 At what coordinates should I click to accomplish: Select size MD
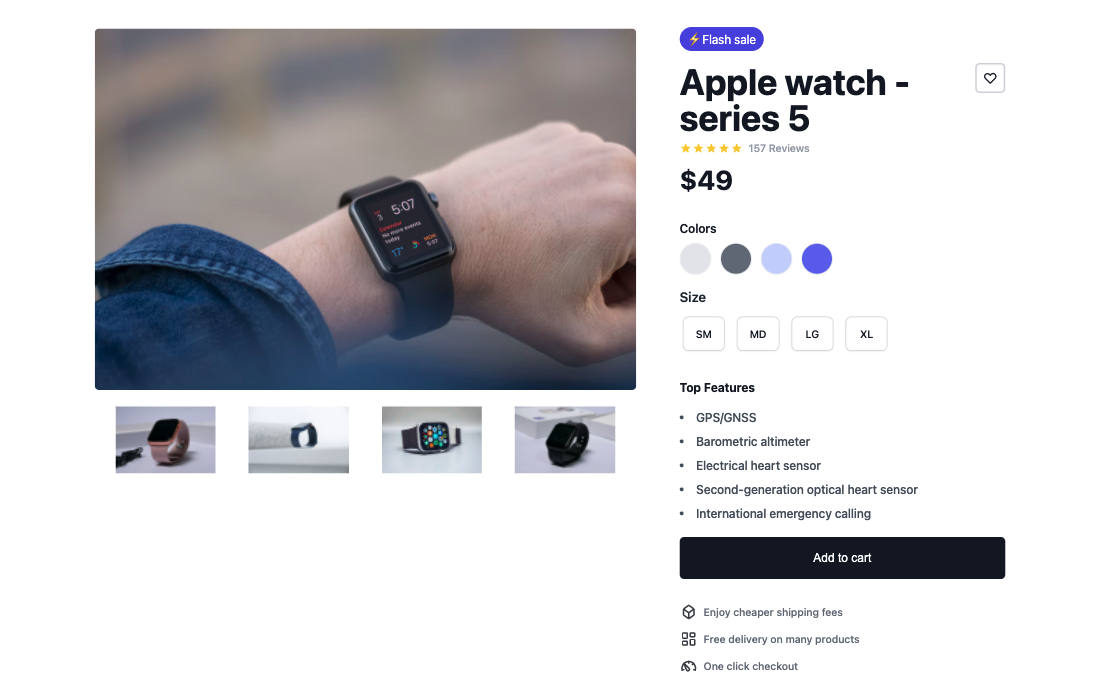(x=758, y=334)
